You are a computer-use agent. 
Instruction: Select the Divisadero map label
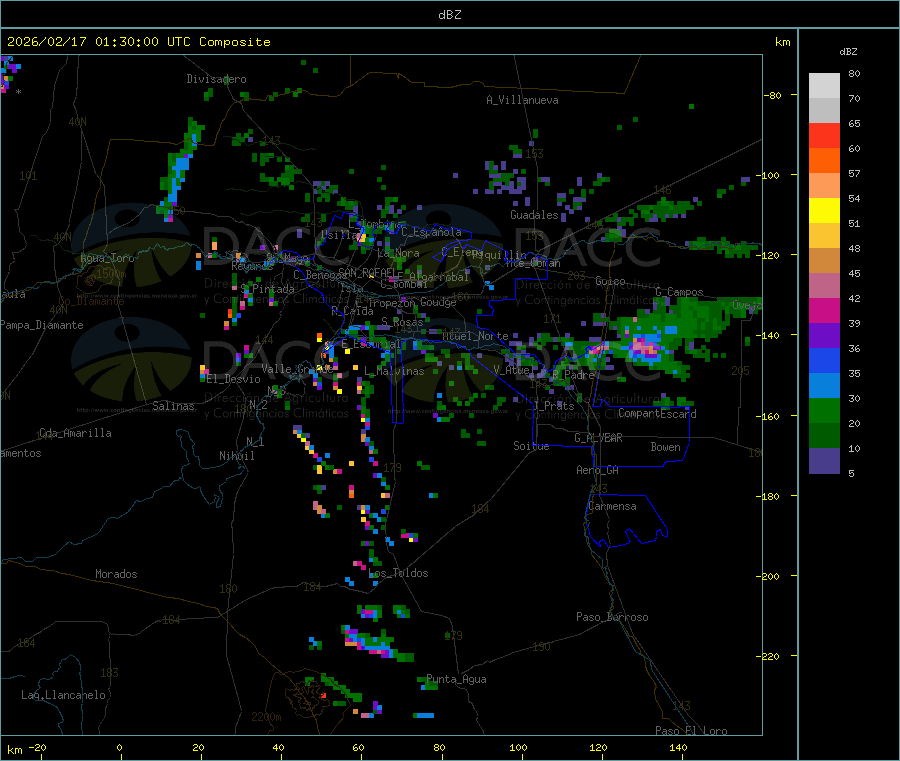pos(216,79)
